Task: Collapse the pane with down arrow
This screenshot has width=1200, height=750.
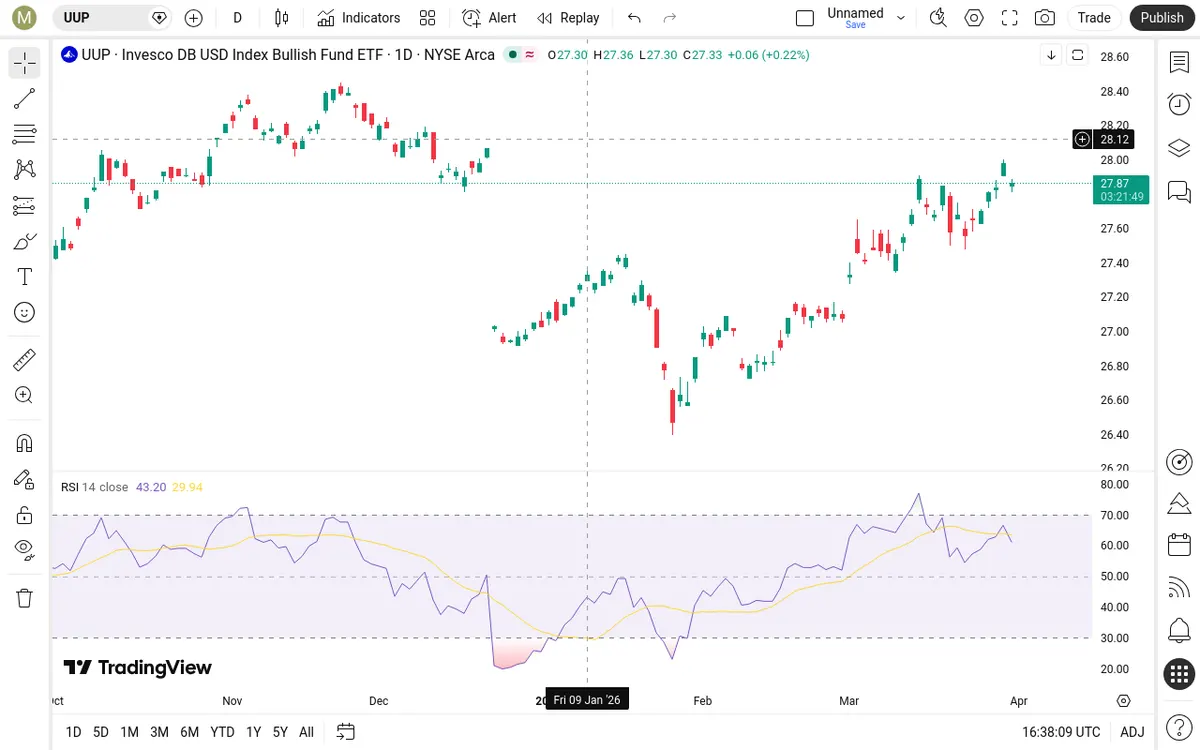Action: (x=1051, y=55)
